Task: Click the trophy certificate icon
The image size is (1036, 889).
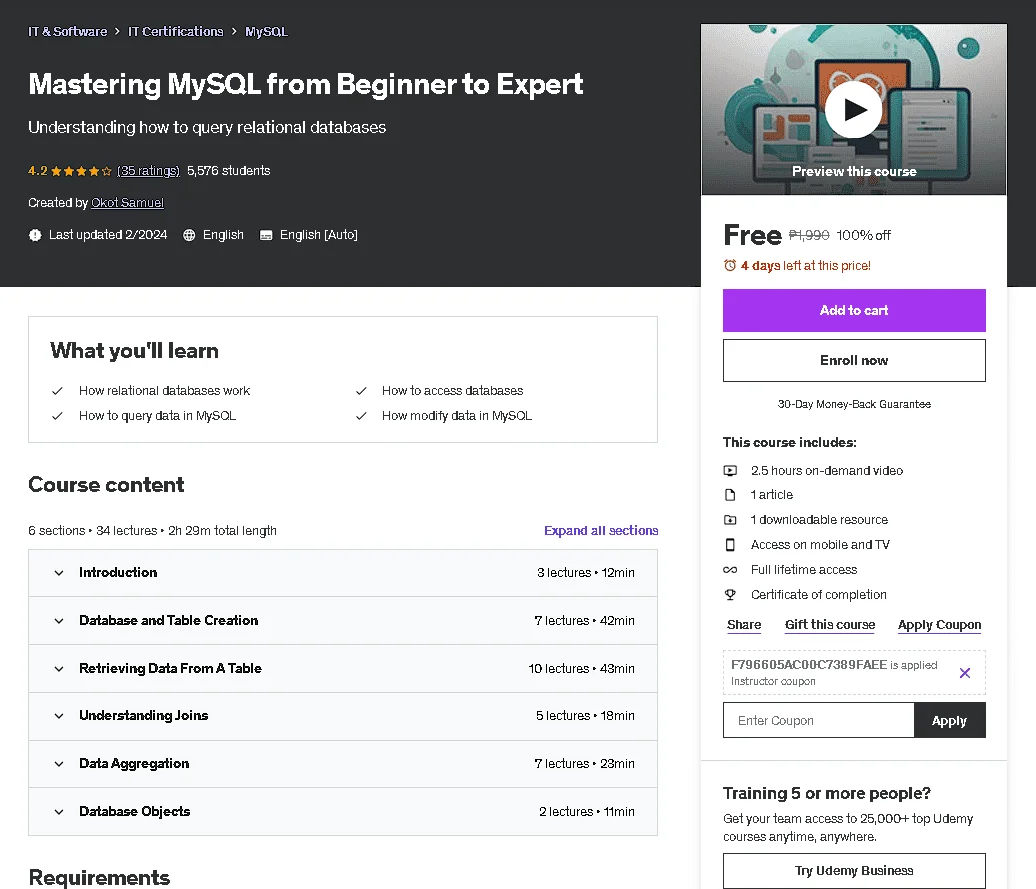Action: pos(730,594)
